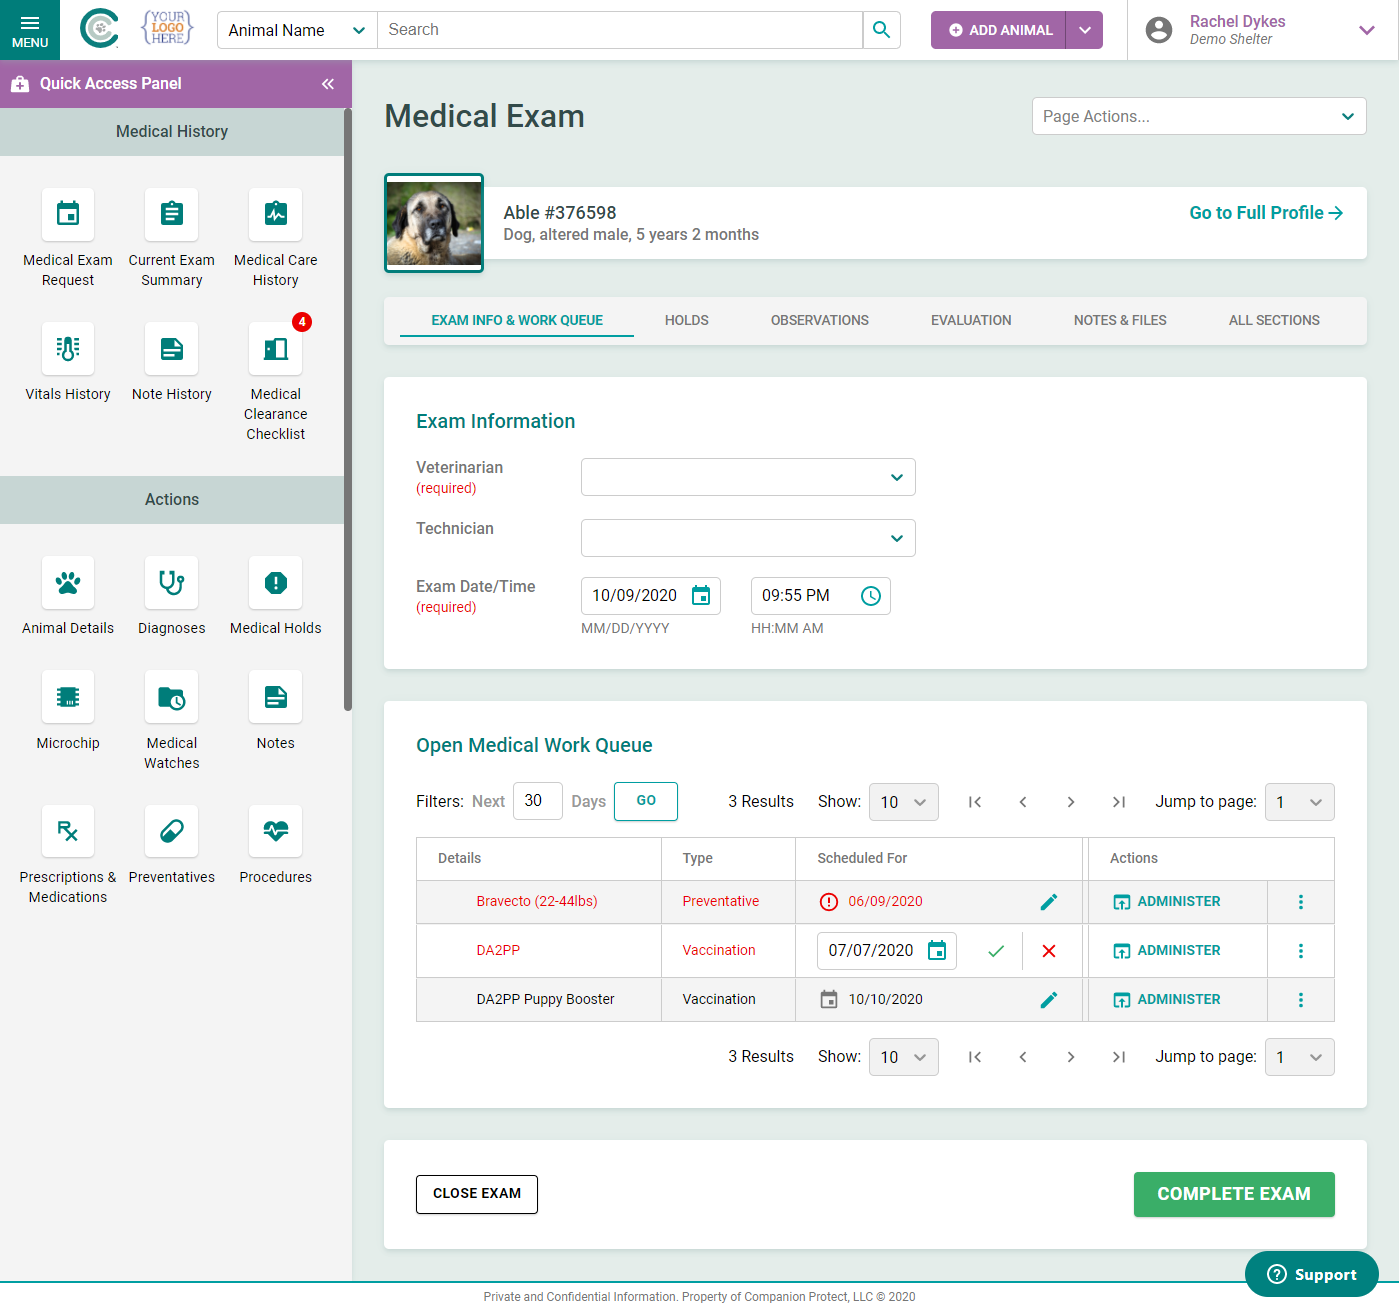Open Prescriptions & Medications

pyautogui.click(x=68, y=831)
